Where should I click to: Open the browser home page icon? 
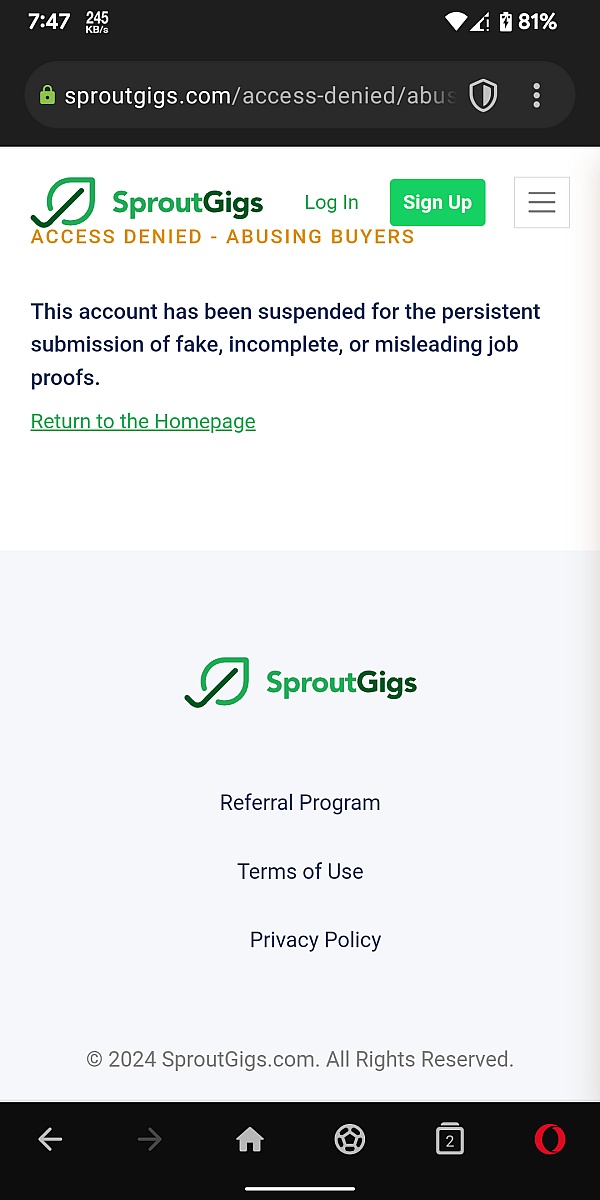[250, 1139]
